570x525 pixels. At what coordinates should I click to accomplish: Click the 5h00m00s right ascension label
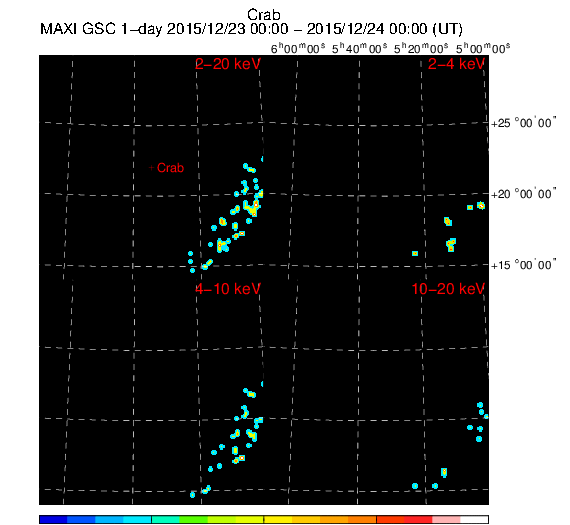[x=483, y=48]
